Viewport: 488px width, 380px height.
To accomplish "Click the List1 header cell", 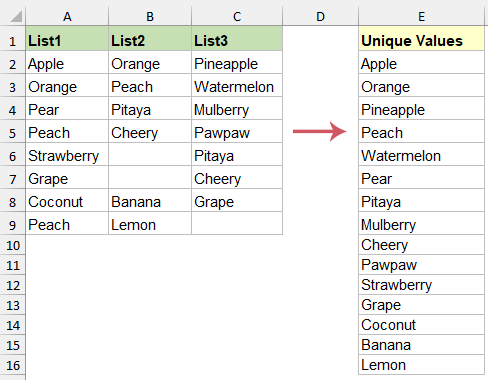I will point(67,39).
